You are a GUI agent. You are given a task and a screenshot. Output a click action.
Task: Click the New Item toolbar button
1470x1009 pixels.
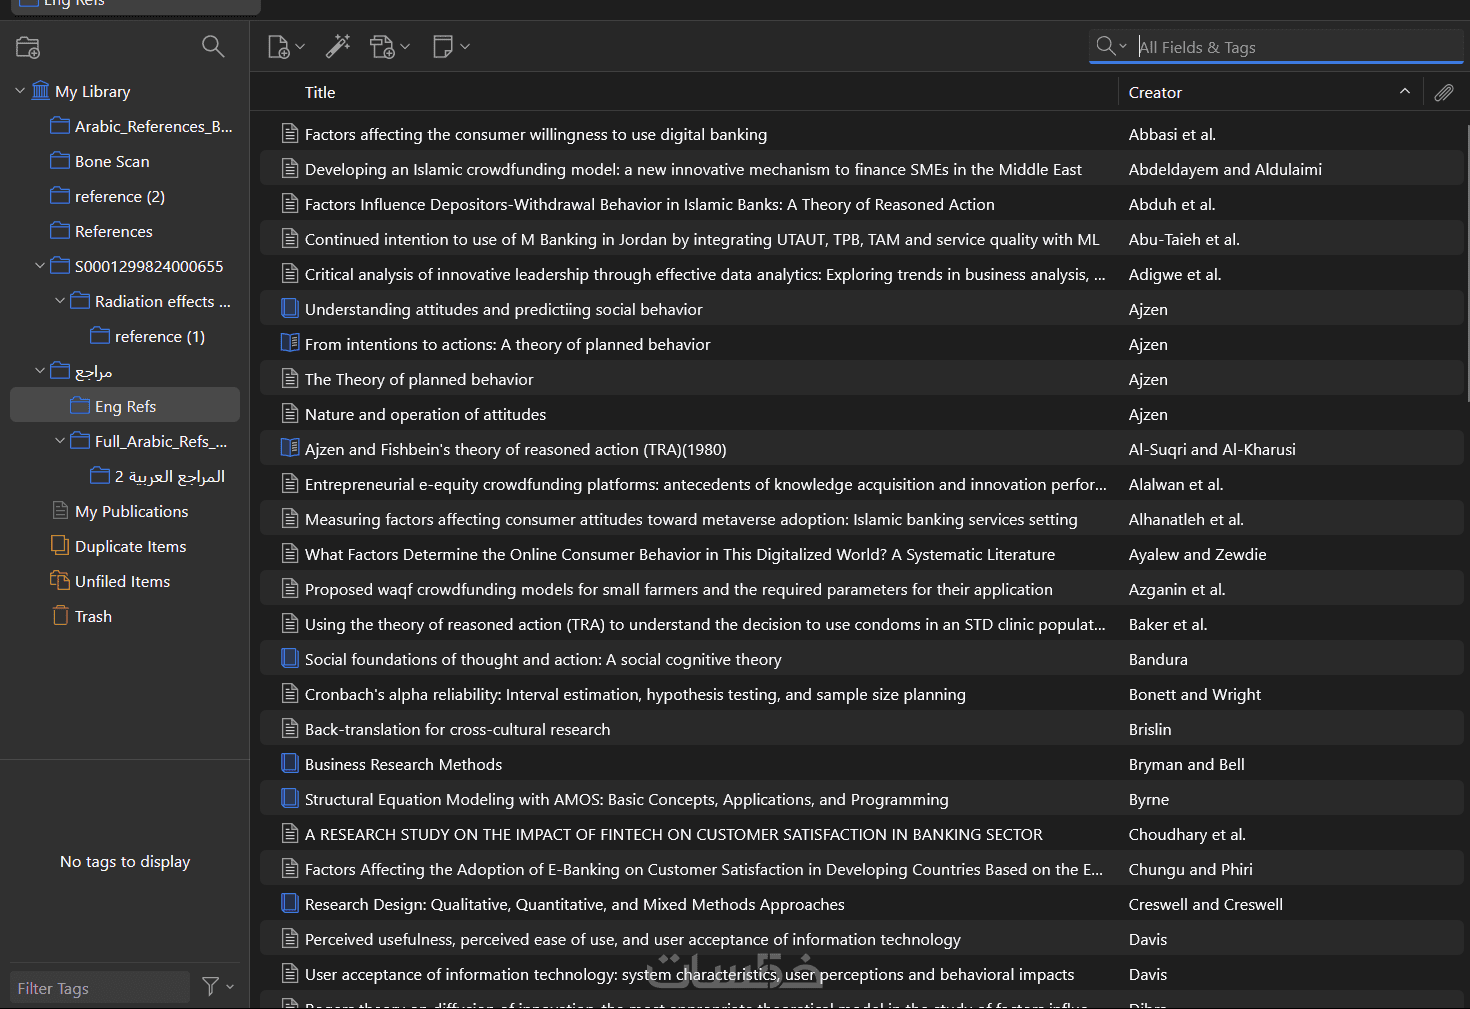286,47
